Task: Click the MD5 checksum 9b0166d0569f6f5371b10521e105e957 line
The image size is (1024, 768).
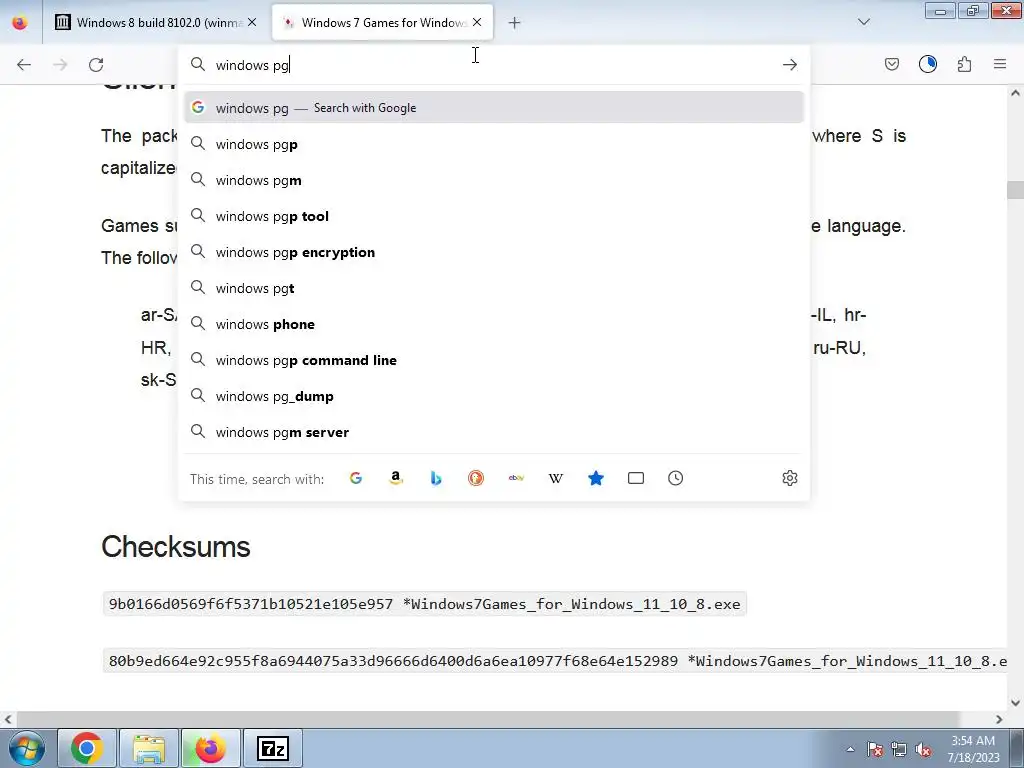Action: pos(424,604)
